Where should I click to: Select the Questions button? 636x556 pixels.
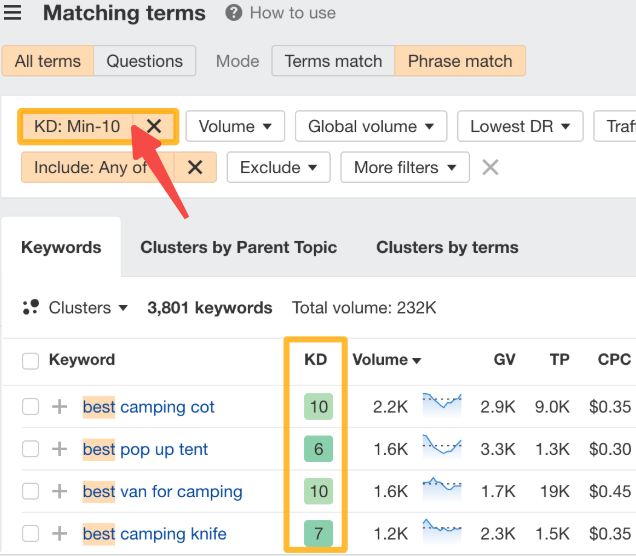click(x=145, y=61)
